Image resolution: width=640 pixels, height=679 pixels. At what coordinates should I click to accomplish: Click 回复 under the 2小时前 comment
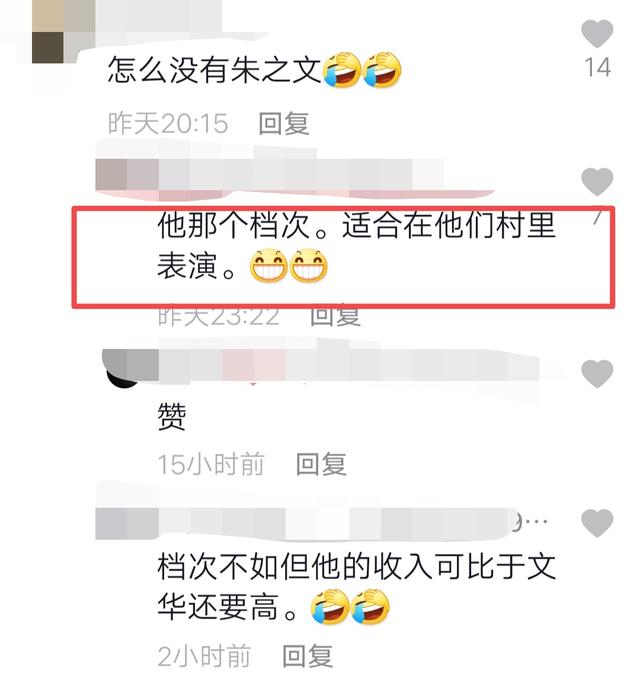click(x=307, y=656)
